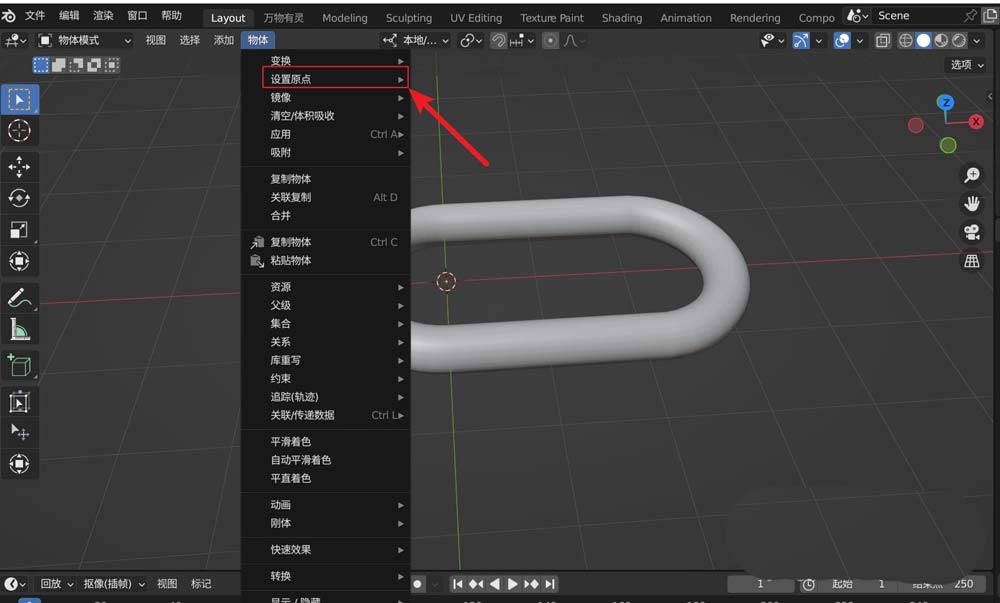Enable proportional editing
1000x603 pixels.
pyautogui.click(x=551, y=40)
